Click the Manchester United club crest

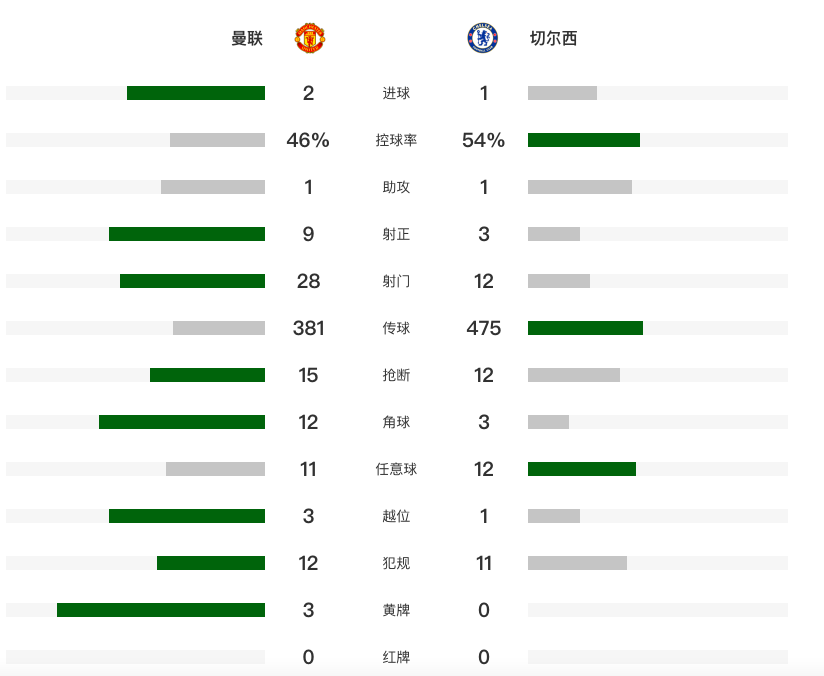point(310,38)
